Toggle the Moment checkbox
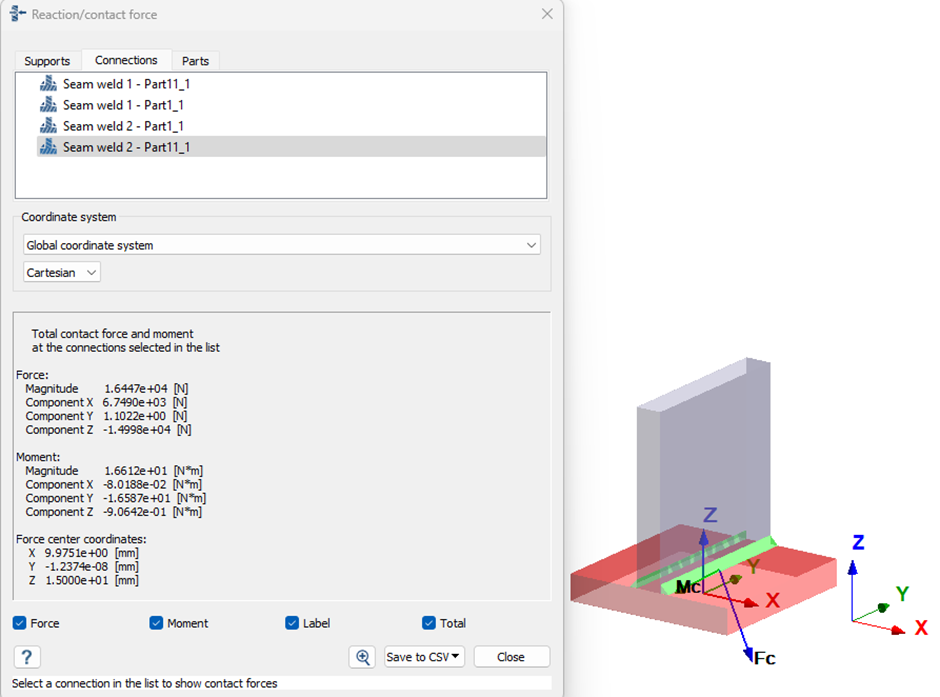940x697 pixels. [156, 623]
